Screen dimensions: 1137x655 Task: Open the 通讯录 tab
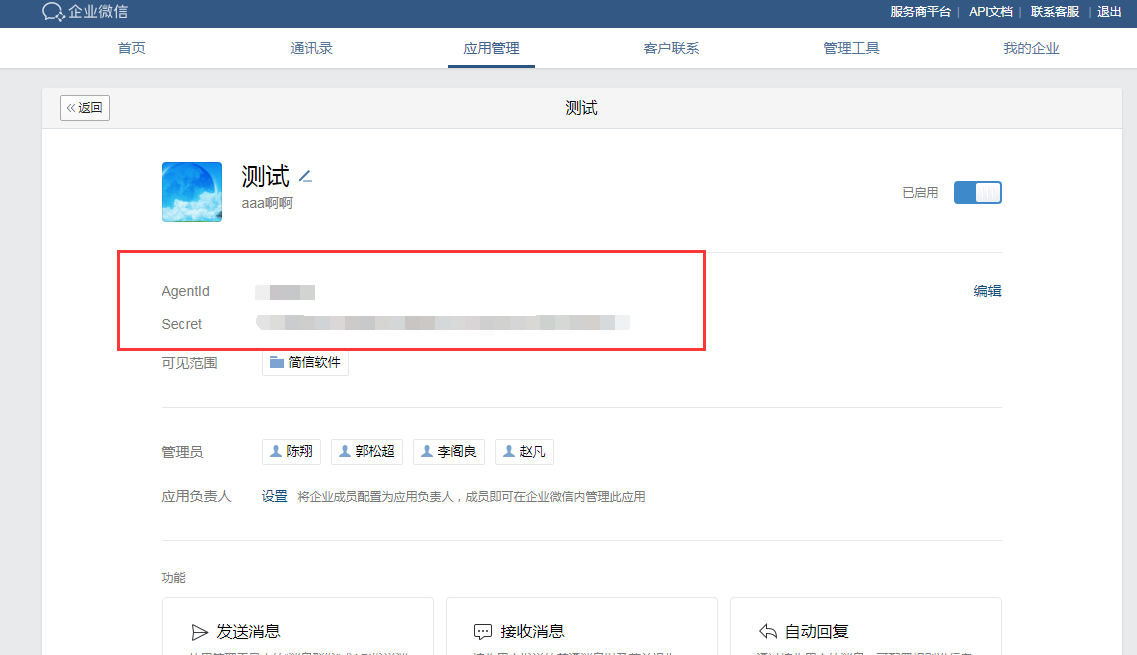click(311, 48)
